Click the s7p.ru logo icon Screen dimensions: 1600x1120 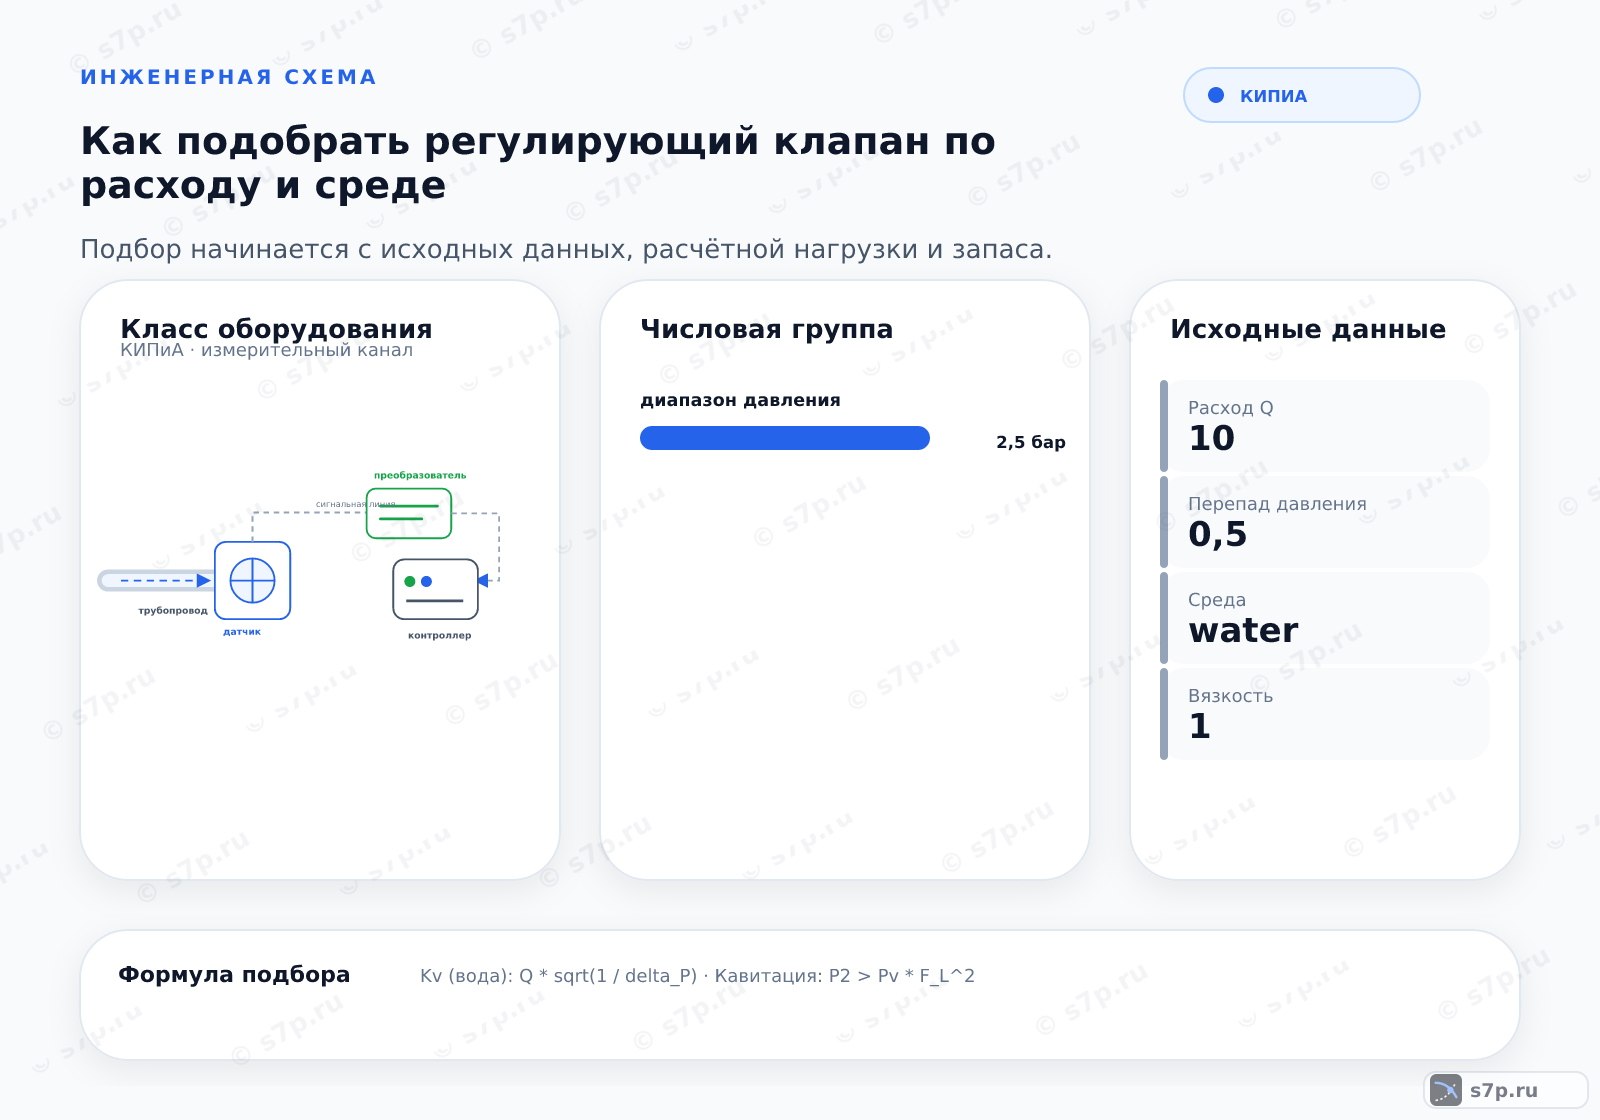[x=1446, y=1090]
